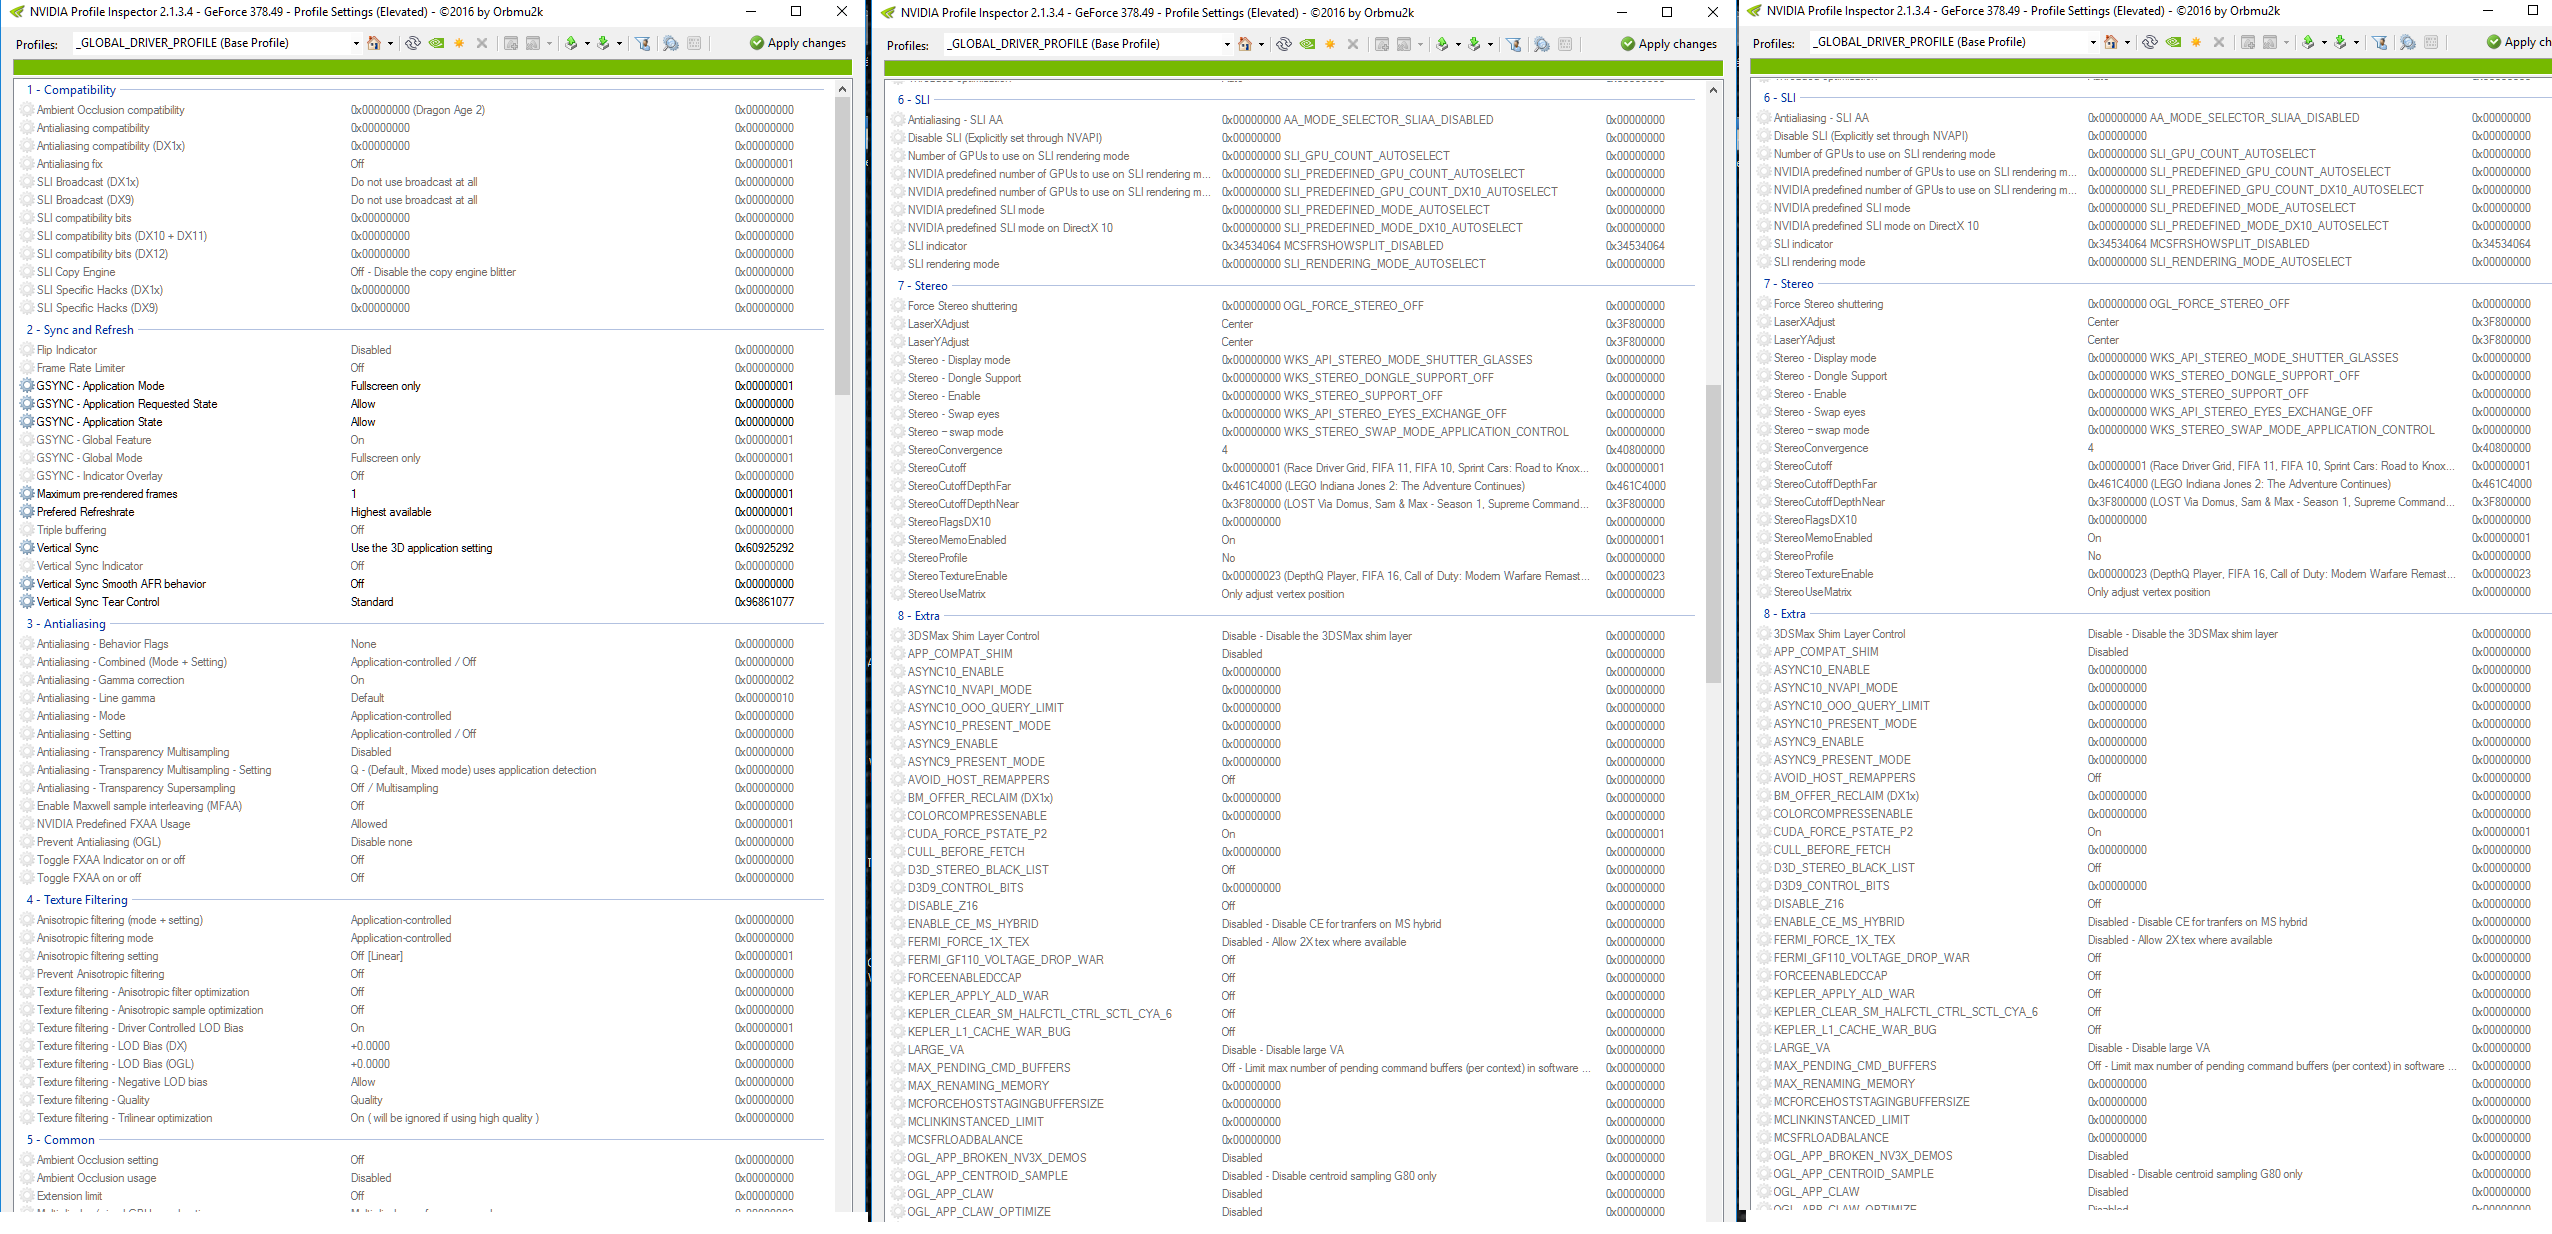
Task: Click the NVIDIA logo icon in the middle window
Action: coord(1307,44)
